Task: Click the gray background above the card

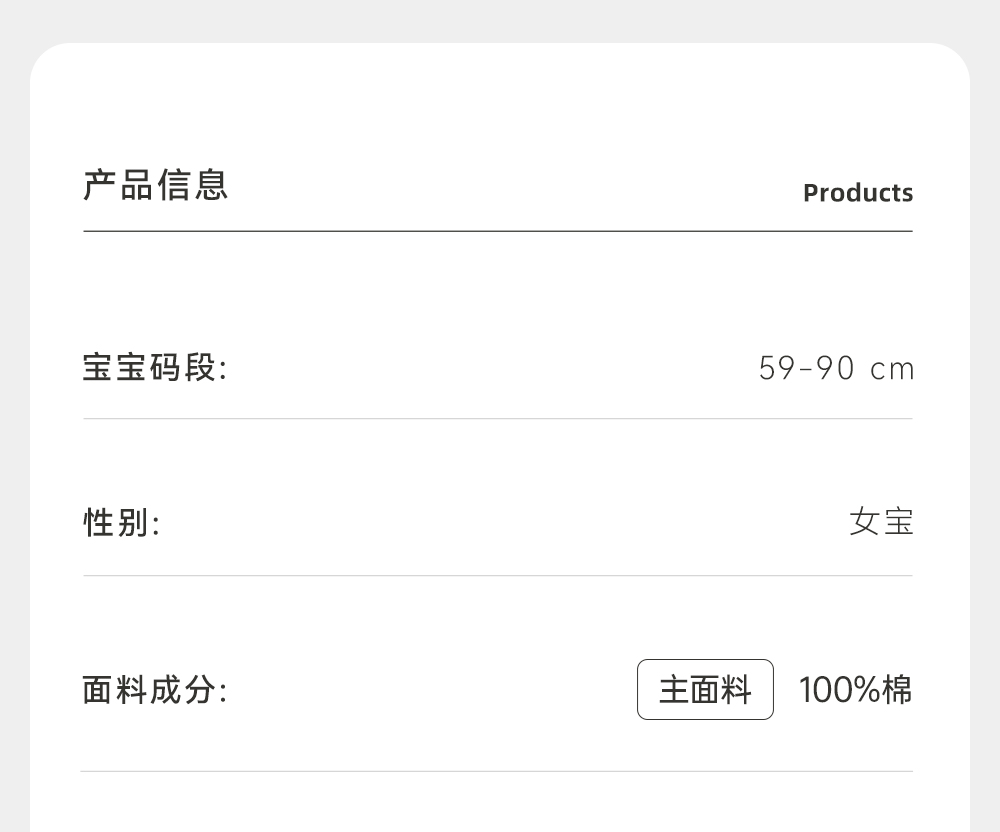Action: tap(500, 20)
